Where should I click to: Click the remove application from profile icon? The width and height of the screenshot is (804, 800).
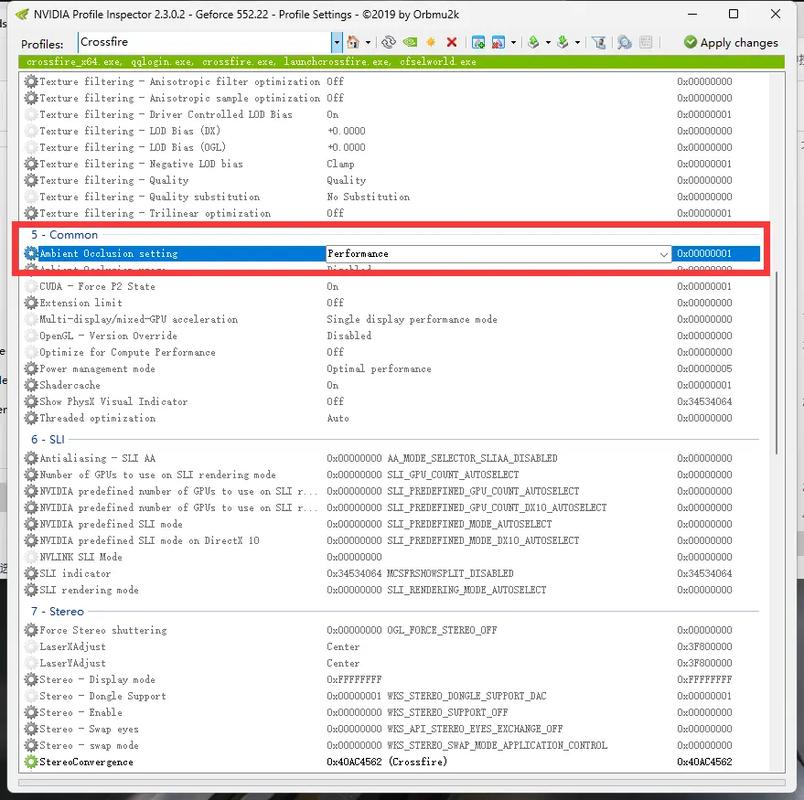coord(499,42)
